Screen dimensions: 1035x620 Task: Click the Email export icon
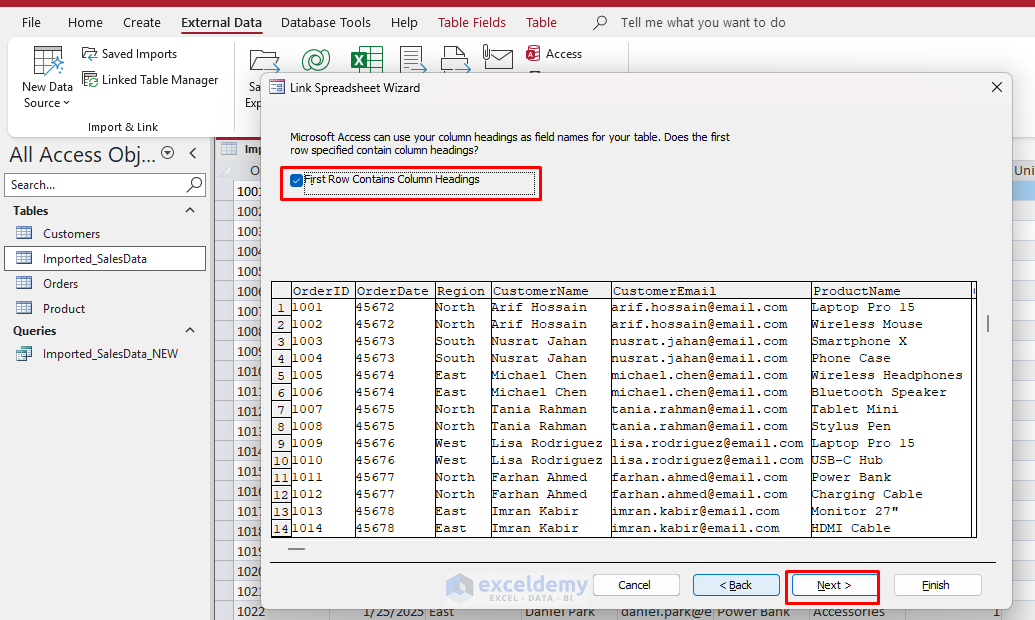coord(498,57)
